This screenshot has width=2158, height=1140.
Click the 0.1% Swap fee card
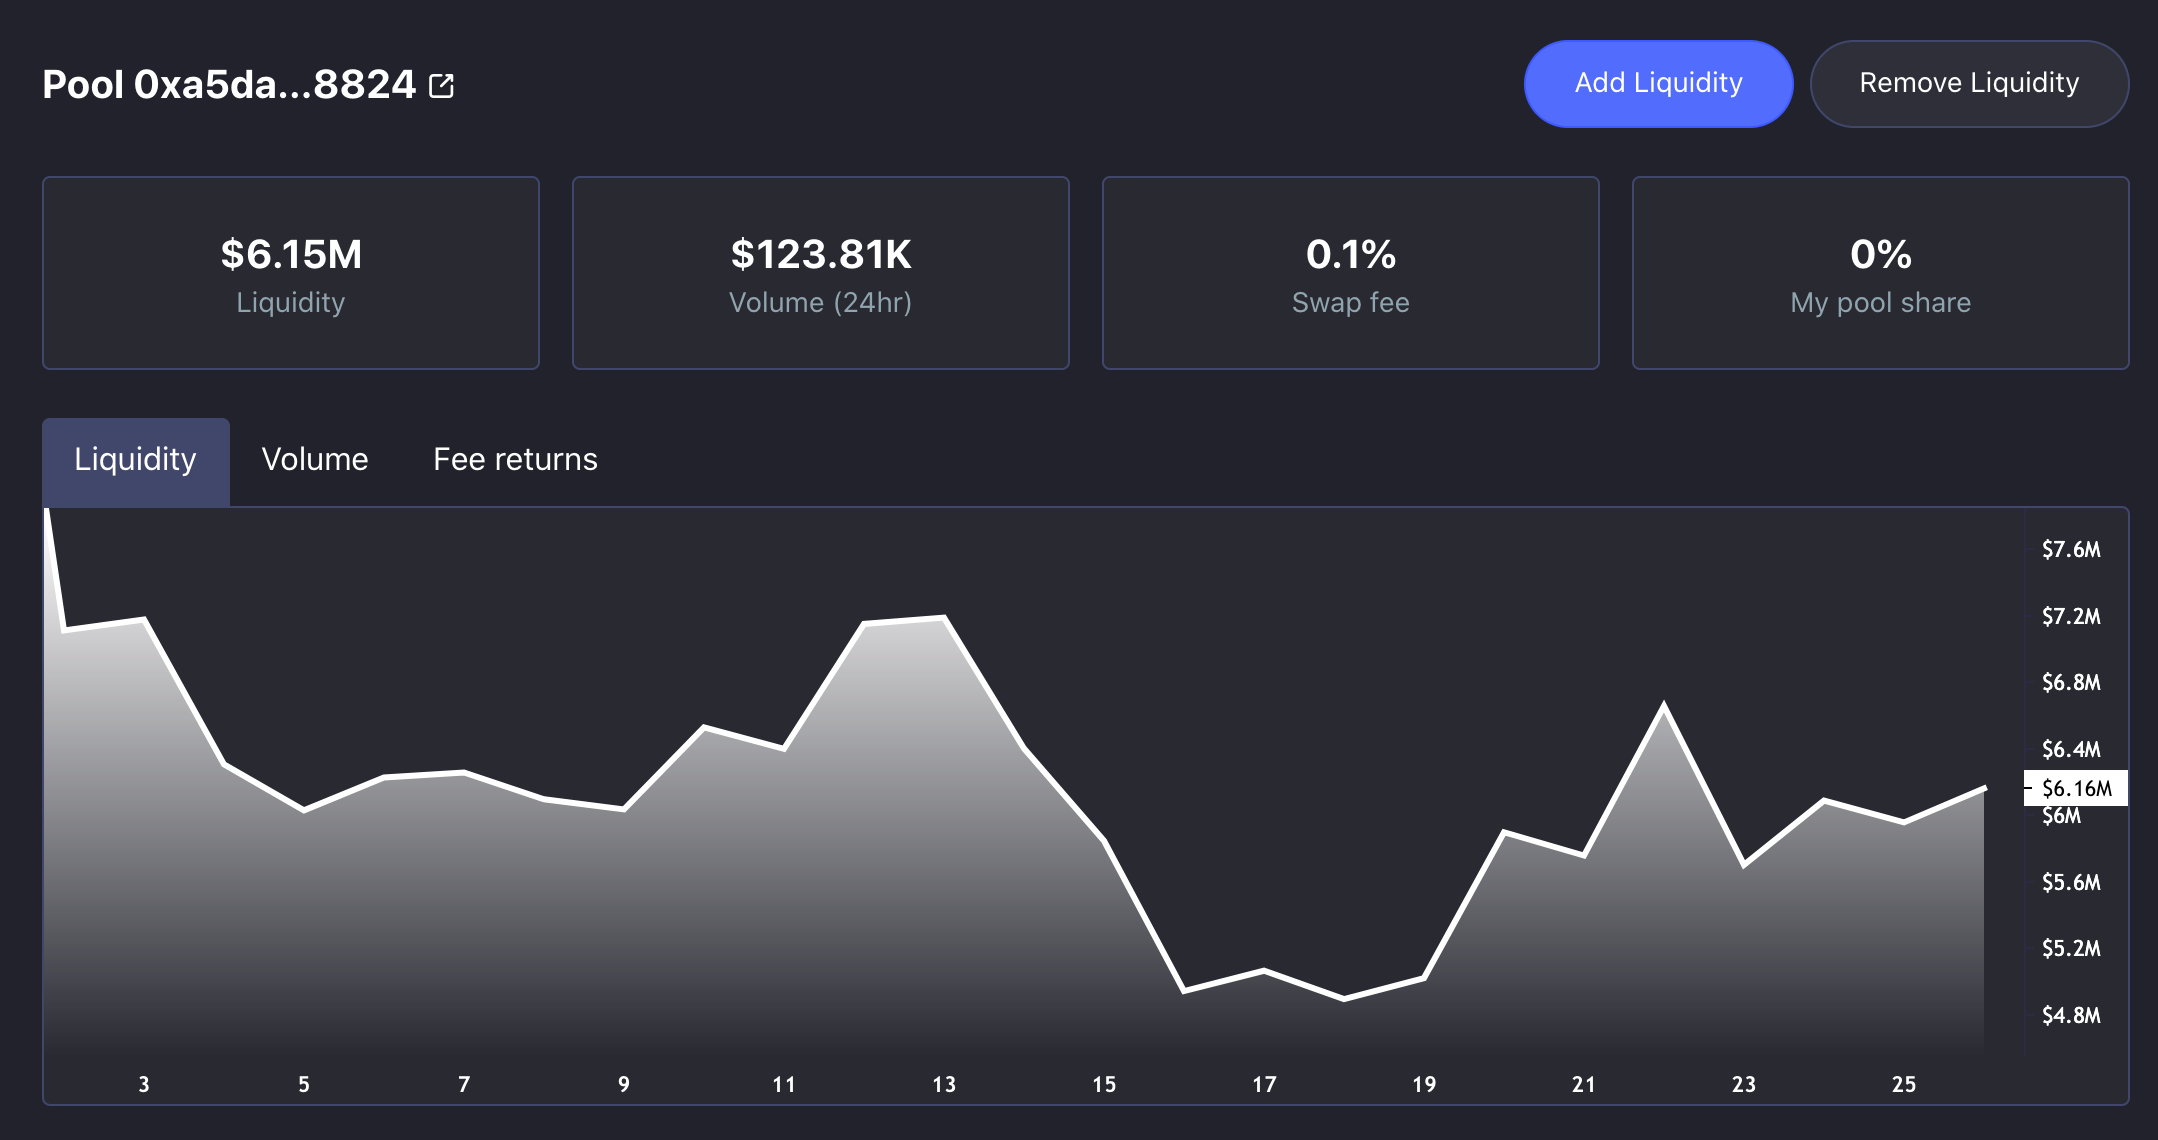(1350, 273)
